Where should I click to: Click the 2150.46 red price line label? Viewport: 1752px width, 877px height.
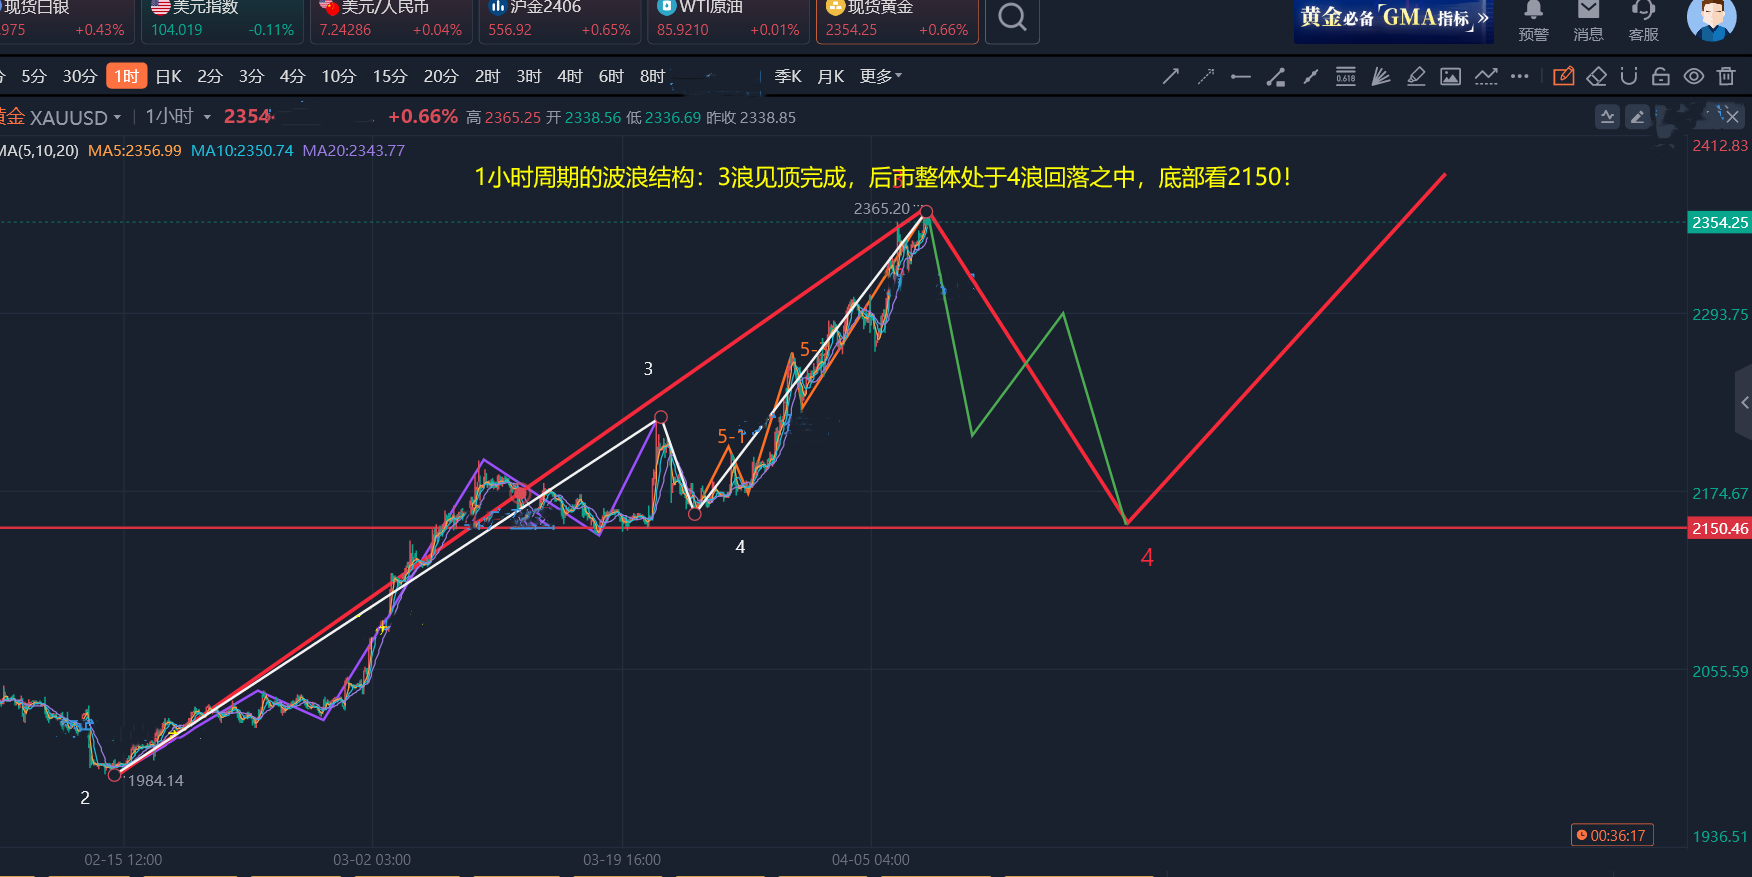tap(1720, 528)
